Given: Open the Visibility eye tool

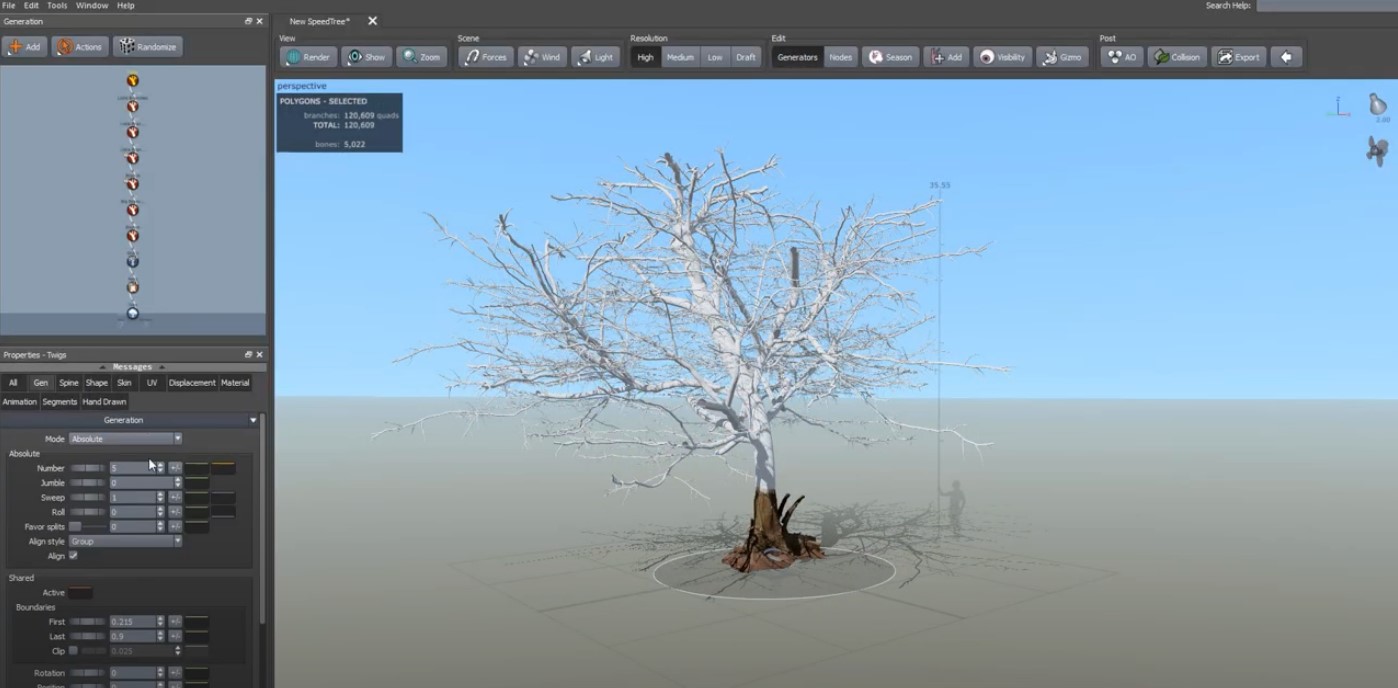Looking at the screenshot, I should [x=1003, y=57].
